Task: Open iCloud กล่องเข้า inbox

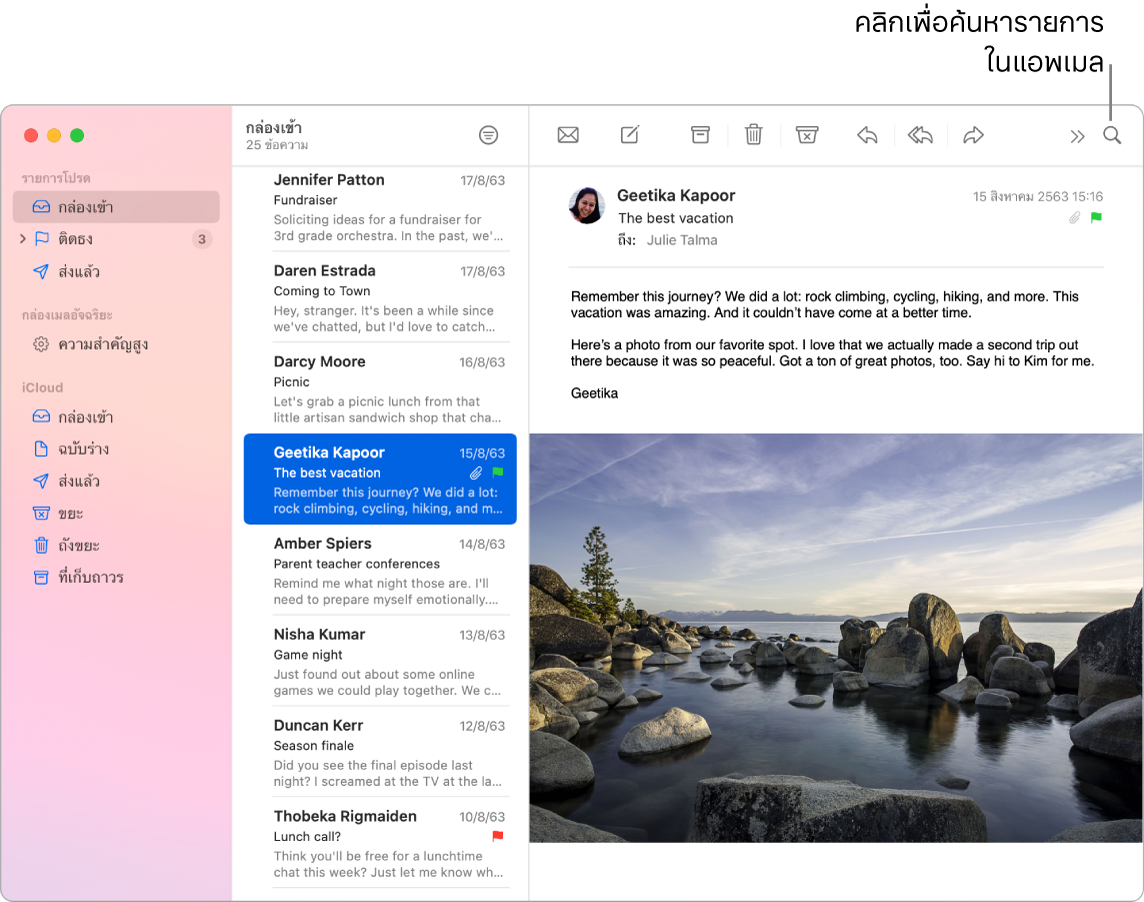Action: (x=116, y=417)
